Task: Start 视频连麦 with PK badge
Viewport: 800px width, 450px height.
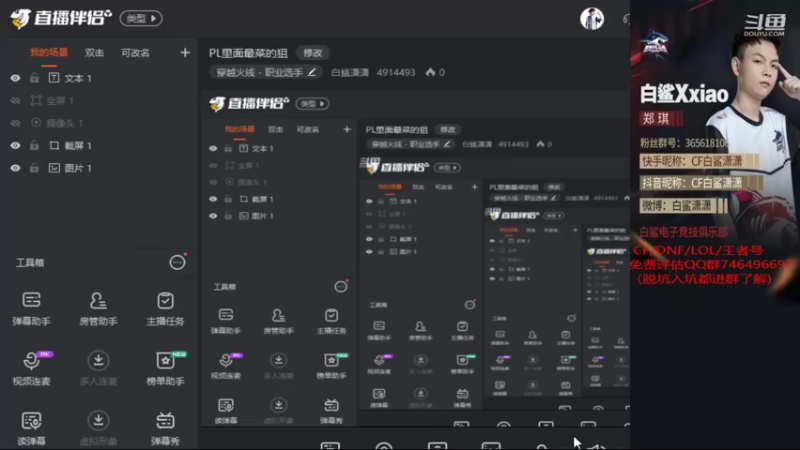Action: tap(31, 368)
